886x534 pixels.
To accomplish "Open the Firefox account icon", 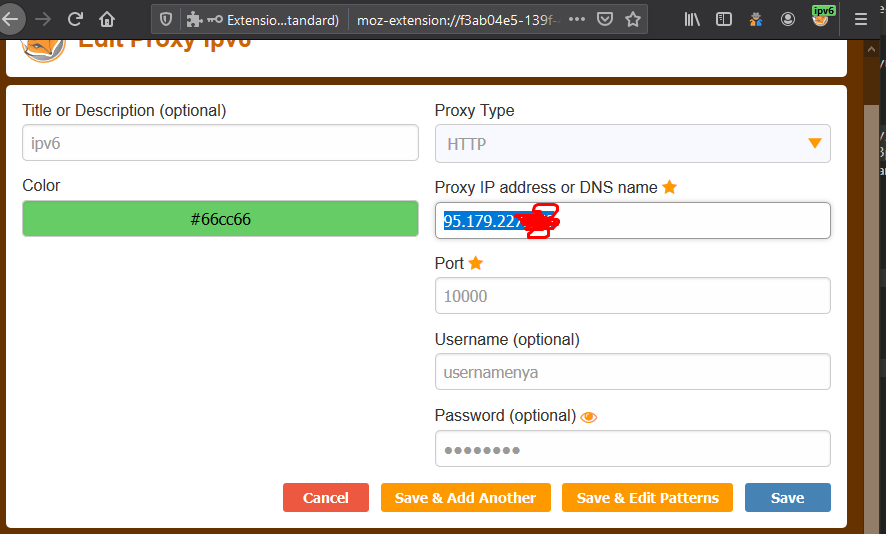I will [x=789, y=19].
